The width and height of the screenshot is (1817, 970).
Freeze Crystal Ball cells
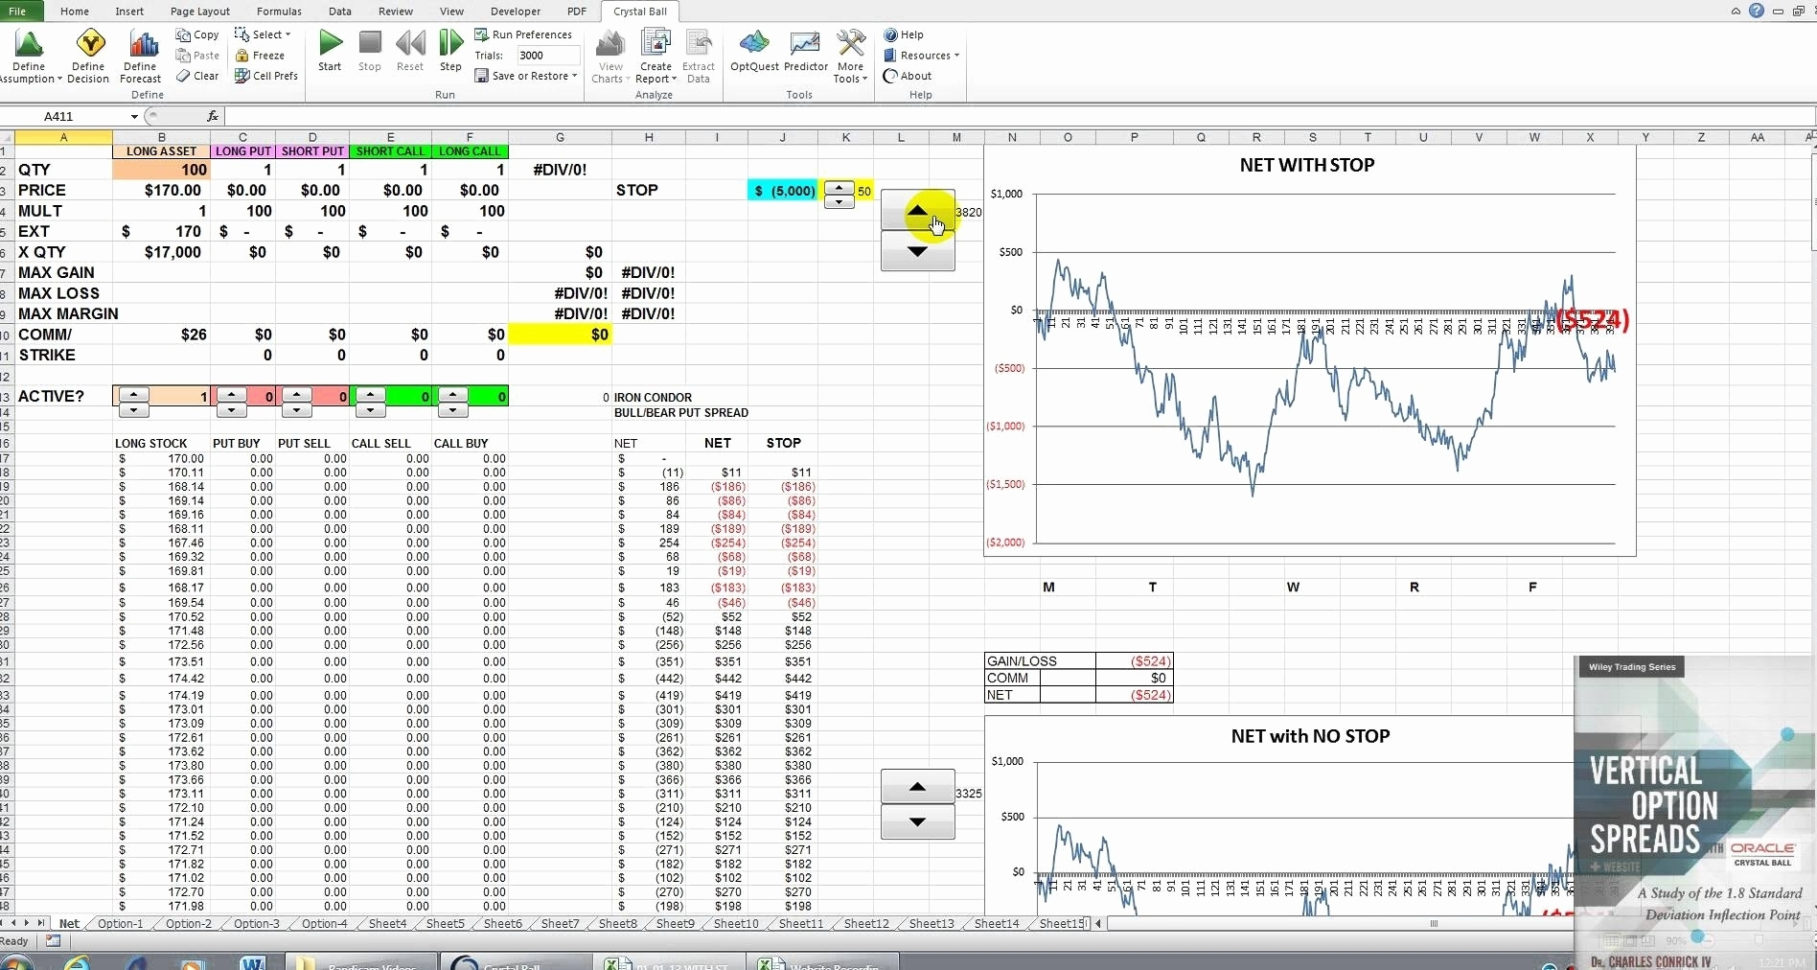(261, 55)
